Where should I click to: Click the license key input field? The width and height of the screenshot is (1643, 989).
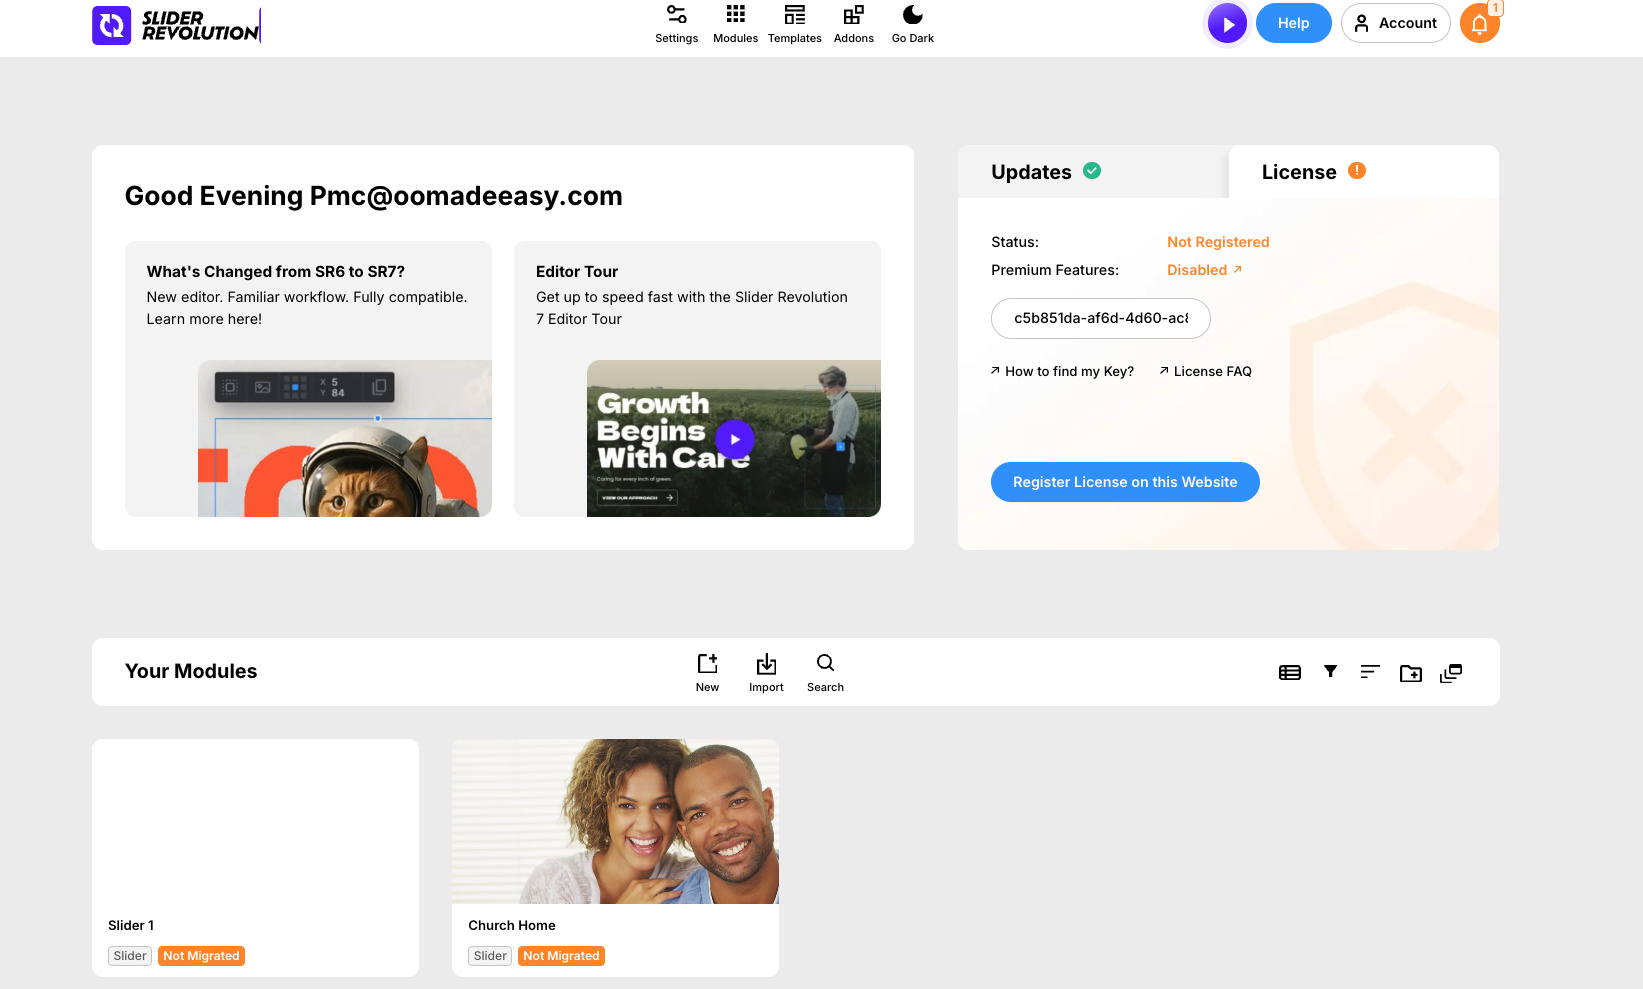coord(1100,318)
